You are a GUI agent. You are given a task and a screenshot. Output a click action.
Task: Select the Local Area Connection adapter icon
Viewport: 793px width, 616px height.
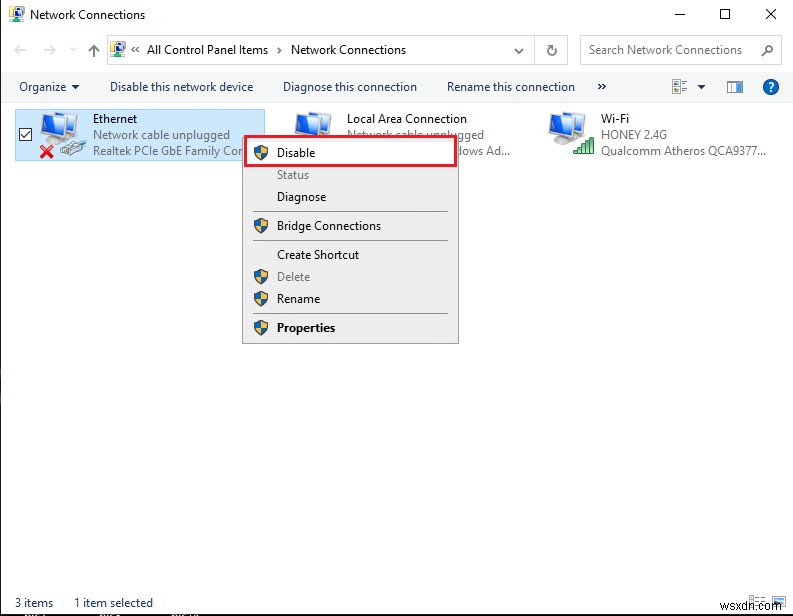314,124
